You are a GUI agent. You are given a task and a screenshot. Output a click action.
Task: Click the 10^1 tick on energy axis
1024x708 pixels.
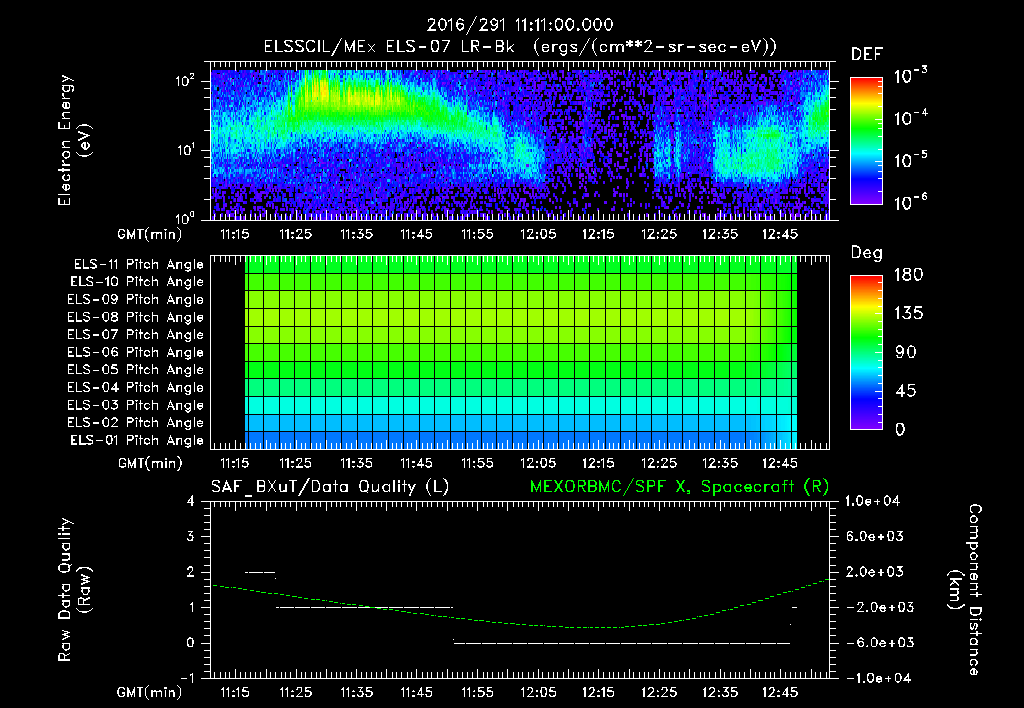click(185, 150)
